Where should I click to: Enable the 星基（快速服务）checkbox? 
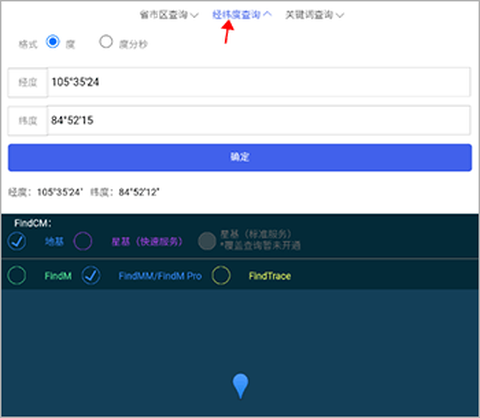tap(83, 241)
